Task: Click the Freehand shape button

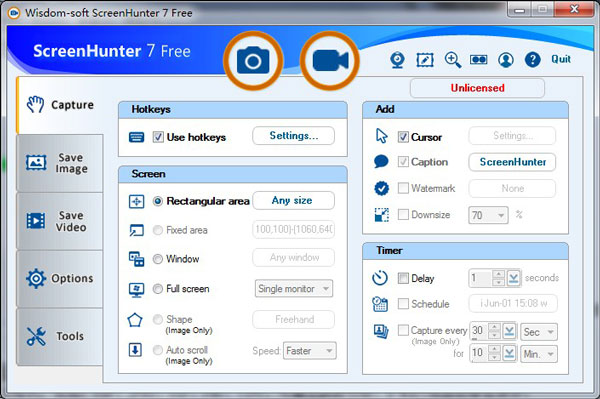Action: (293, 319)
